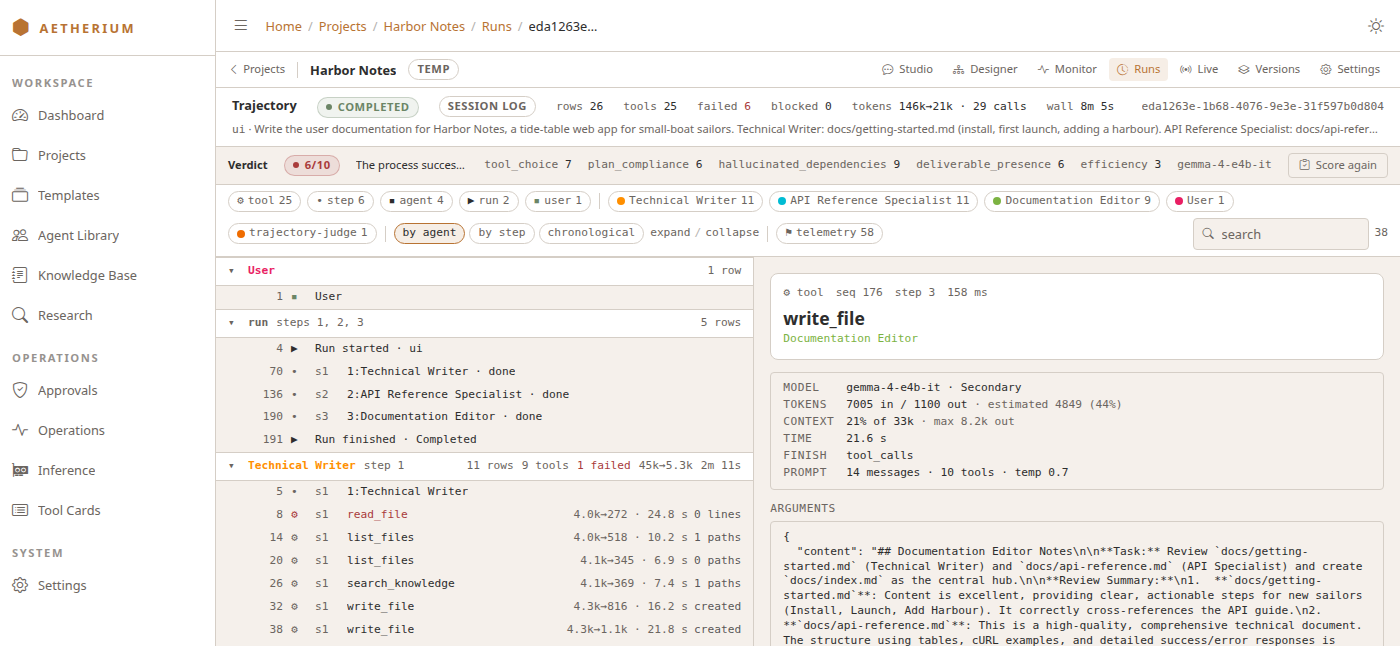The image size is (1400, 646).
Task: Collapse the Technical Writer group
Action: click(x=232, y=466)
